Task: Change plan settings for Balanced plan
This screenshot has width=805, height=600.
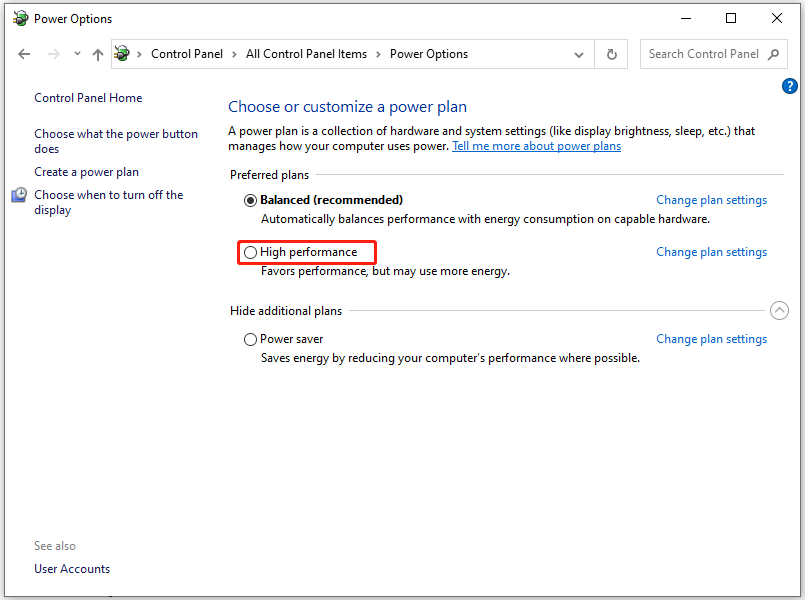Action: point(712,200)
